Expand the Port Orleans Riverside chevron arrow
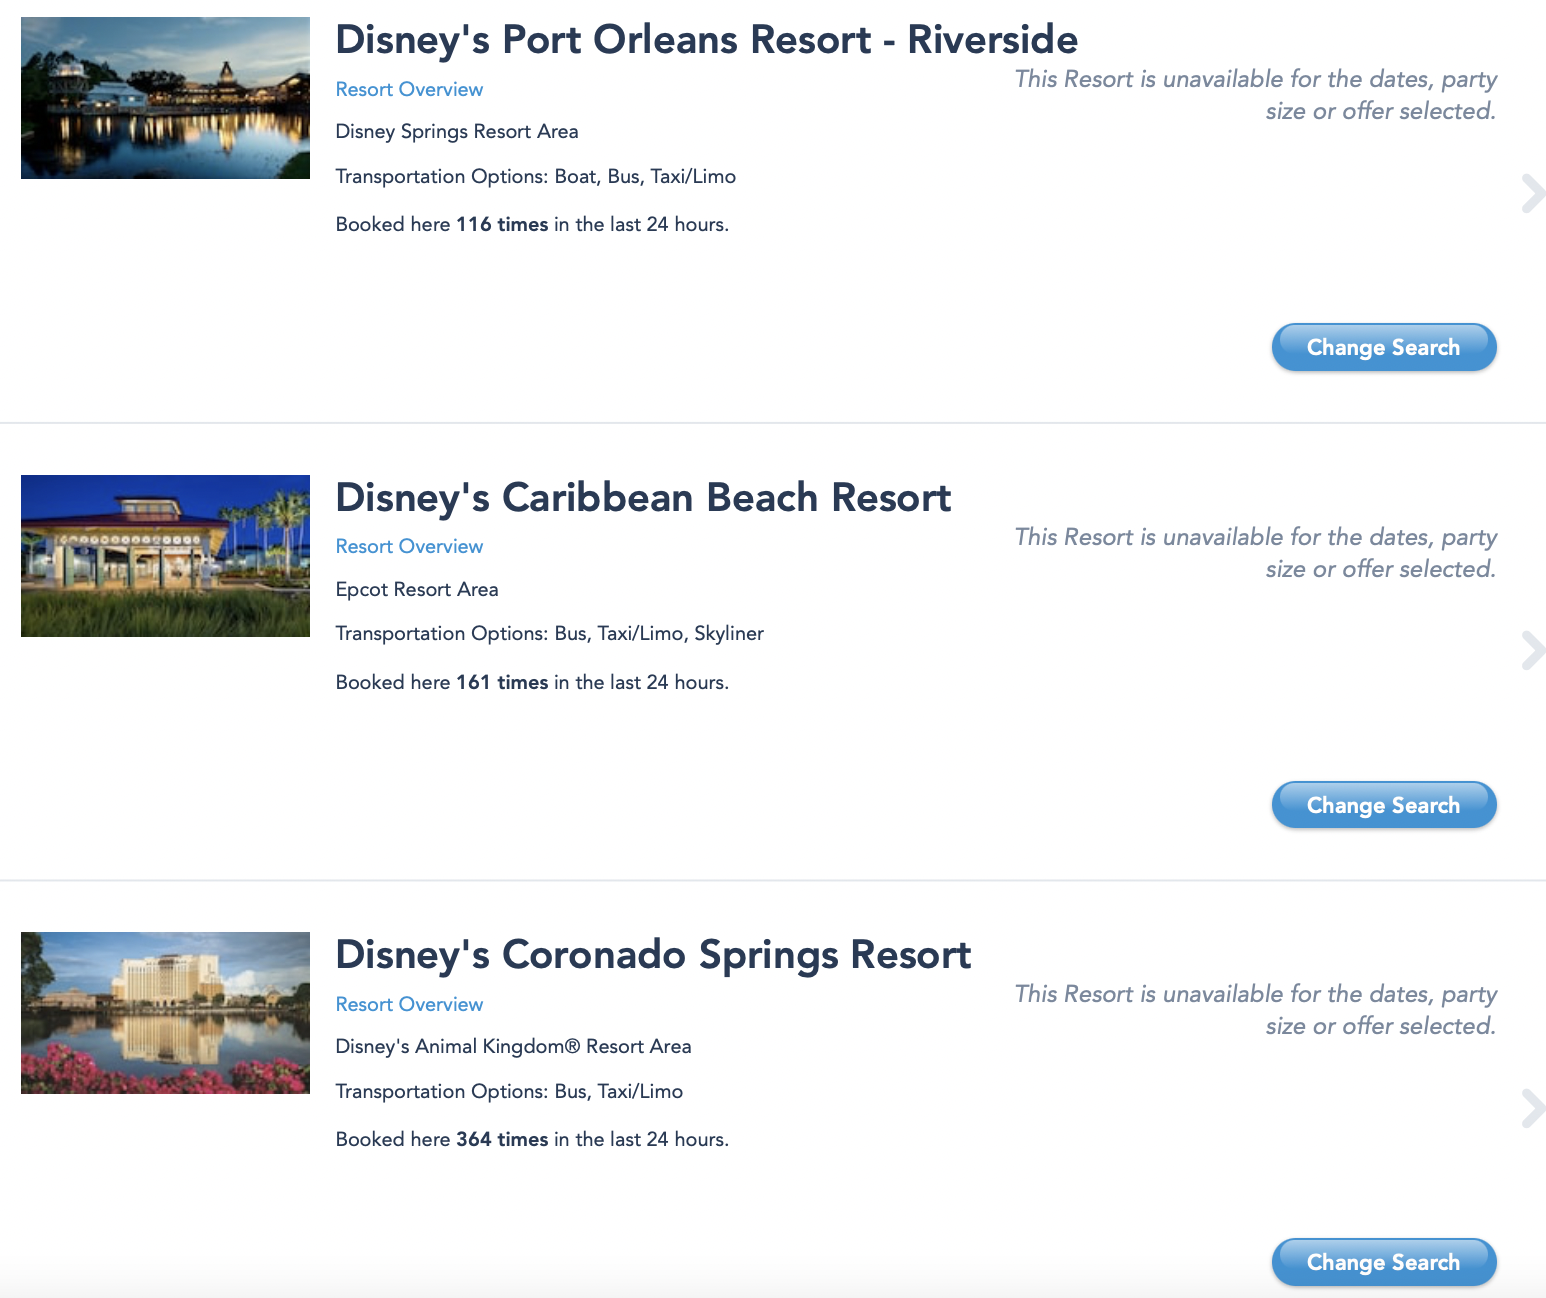This screenshot has height=1298, width=1546. click(1531, 194)
